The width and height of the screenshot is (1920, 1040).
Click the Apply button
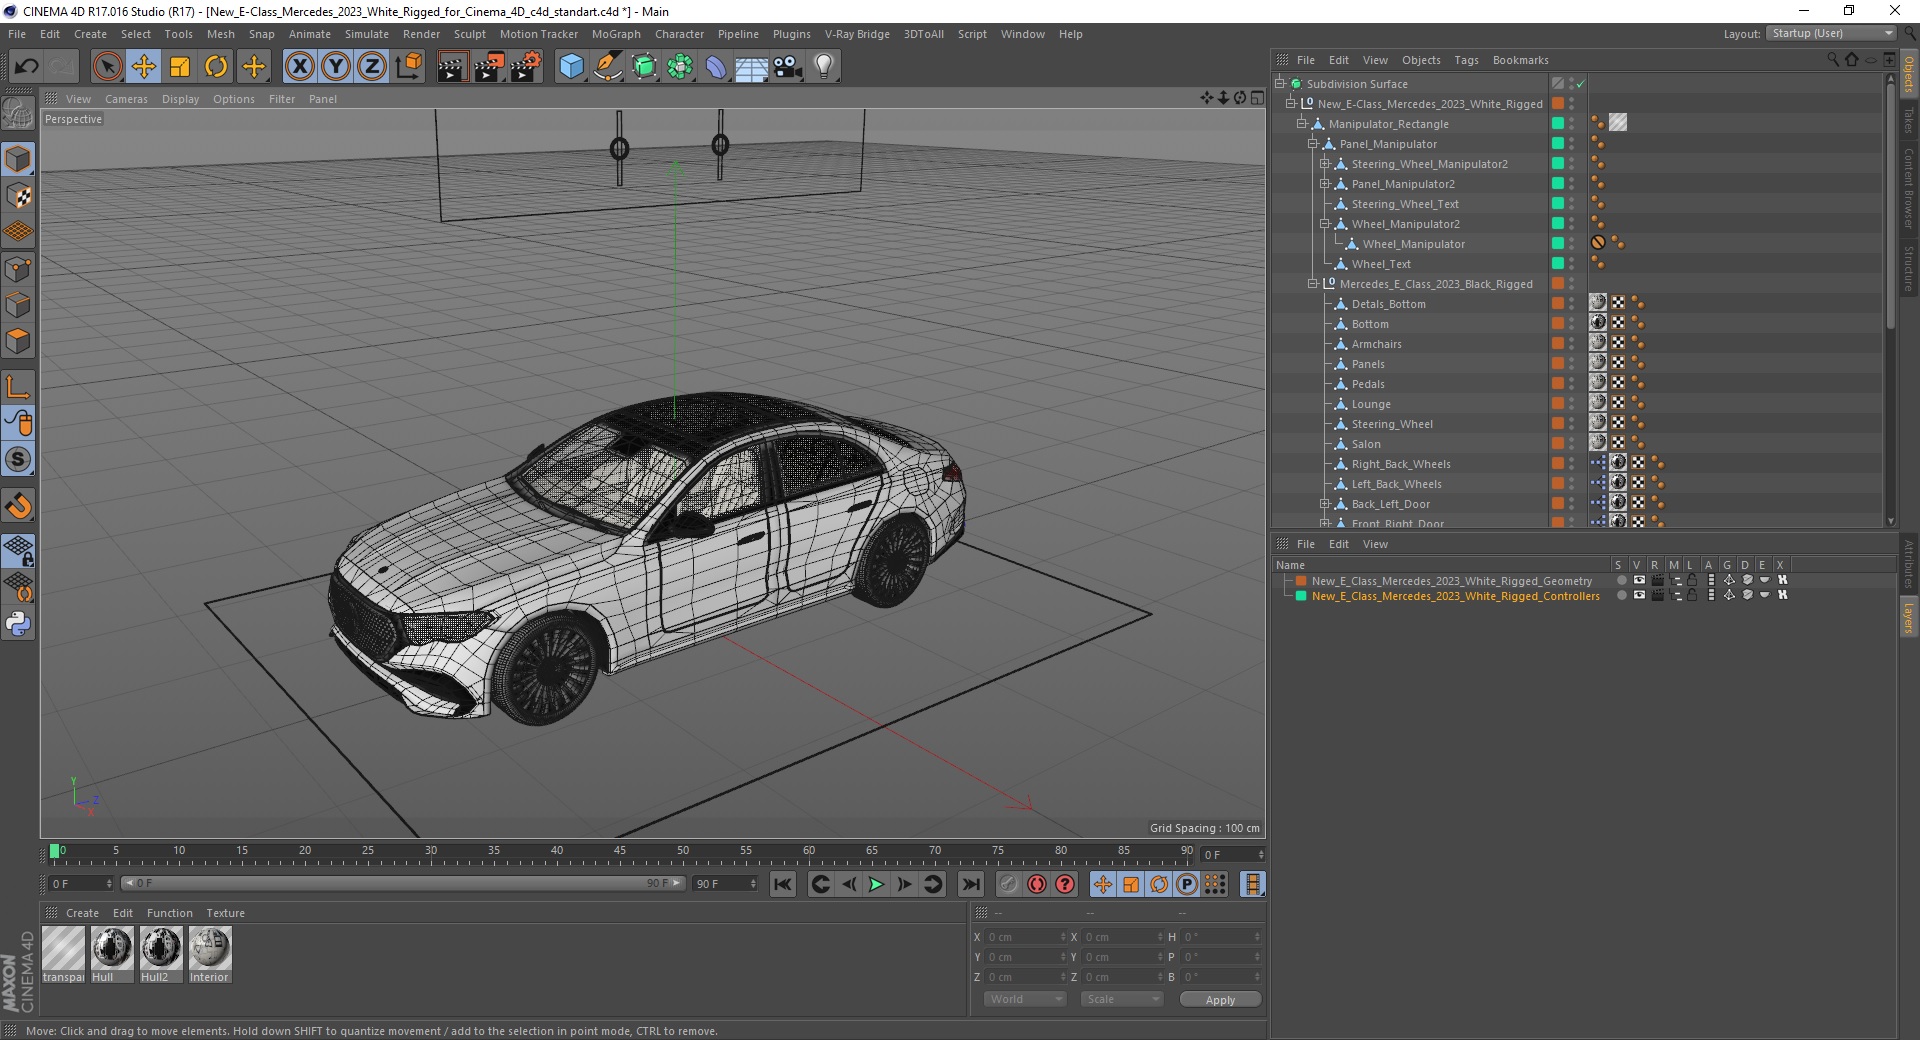(1219, 999)
